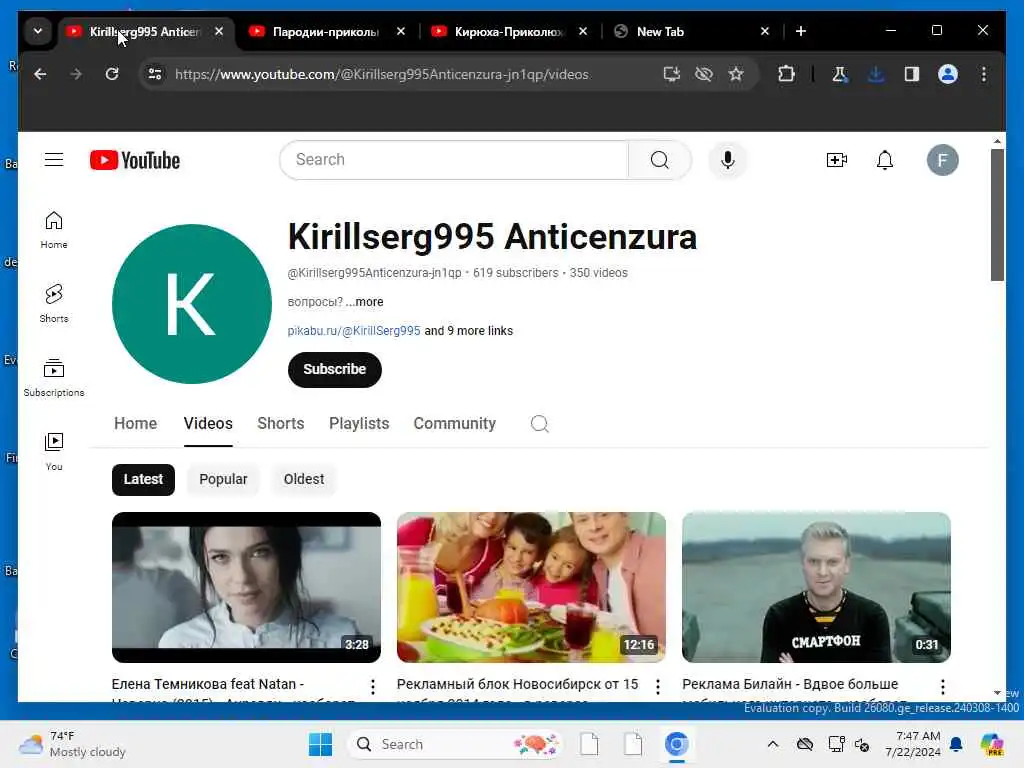The width and height of the screenshot is (1024, 768).
Task: Click the install app icon in address bar
Action: tap(671, 74)
